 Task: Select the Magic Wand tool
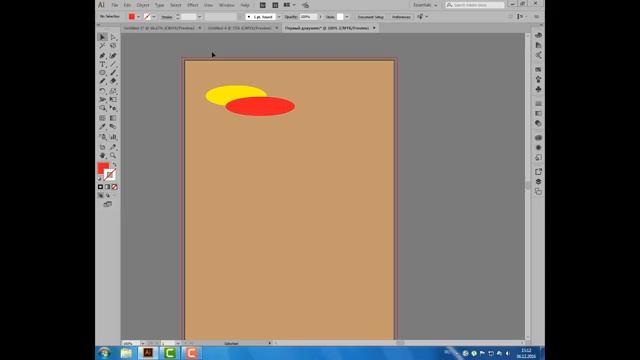102,45
